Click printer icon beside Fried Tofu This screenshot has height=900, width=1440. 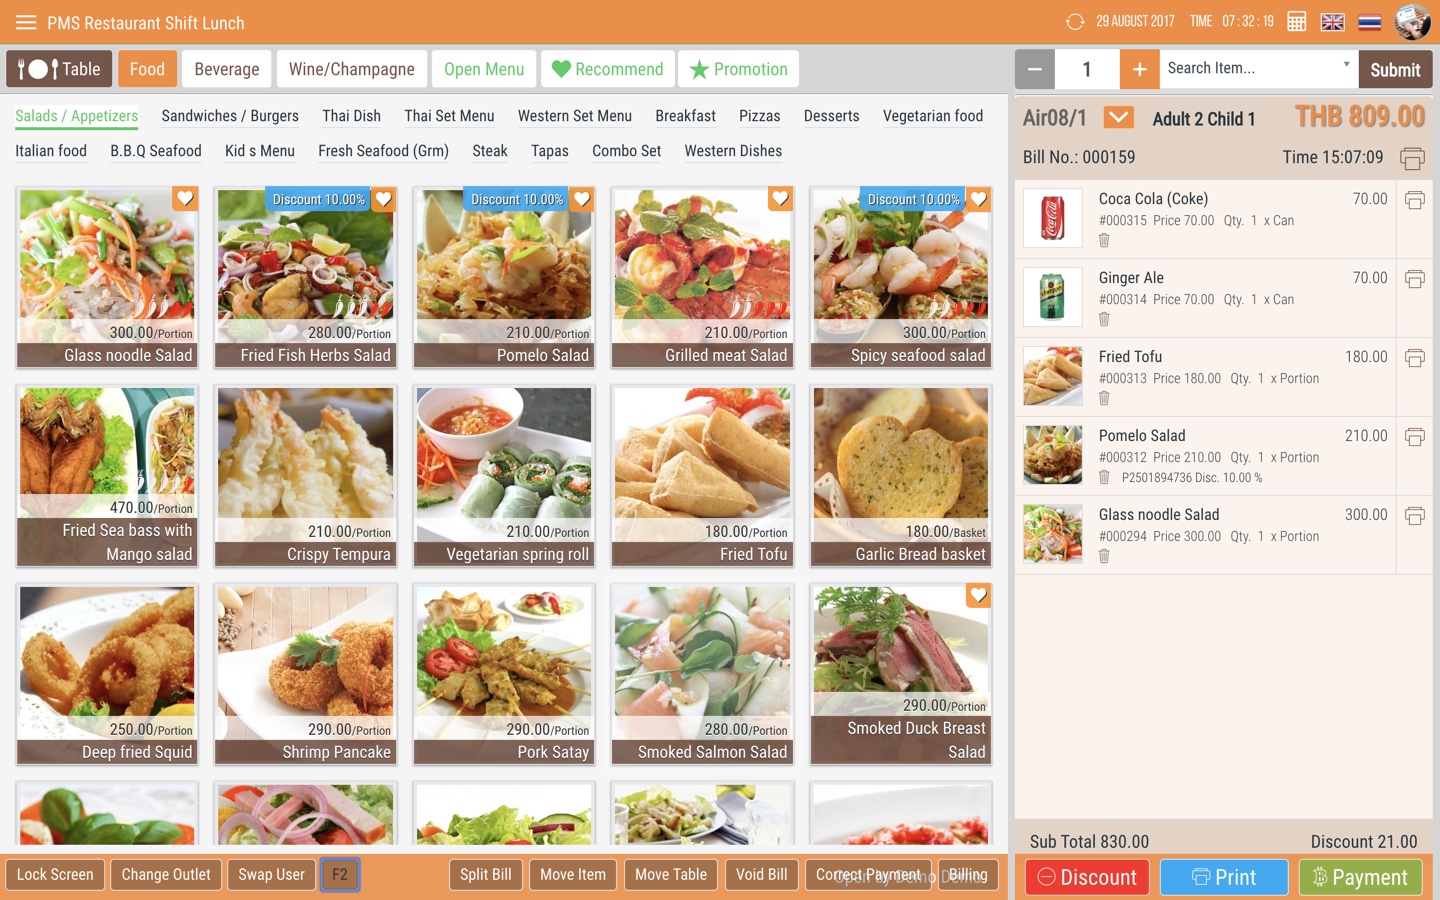tap(1414, 358)
